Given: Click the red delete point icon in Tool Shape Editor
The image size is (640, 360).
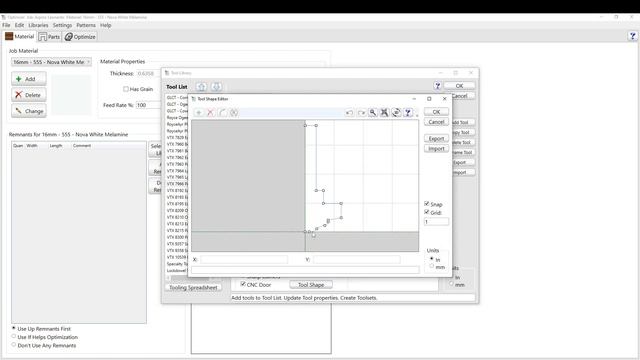Looking at the screenshot, I should (211, 113).
